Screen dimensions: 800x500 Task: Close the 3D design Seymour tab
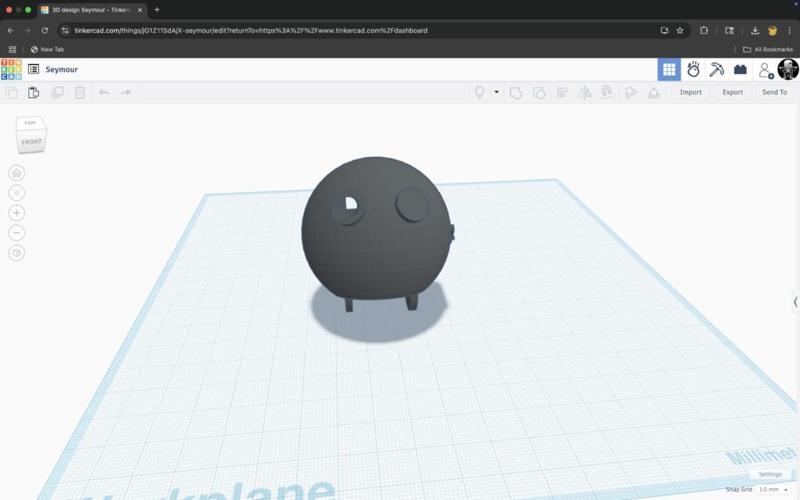point(140,10)
